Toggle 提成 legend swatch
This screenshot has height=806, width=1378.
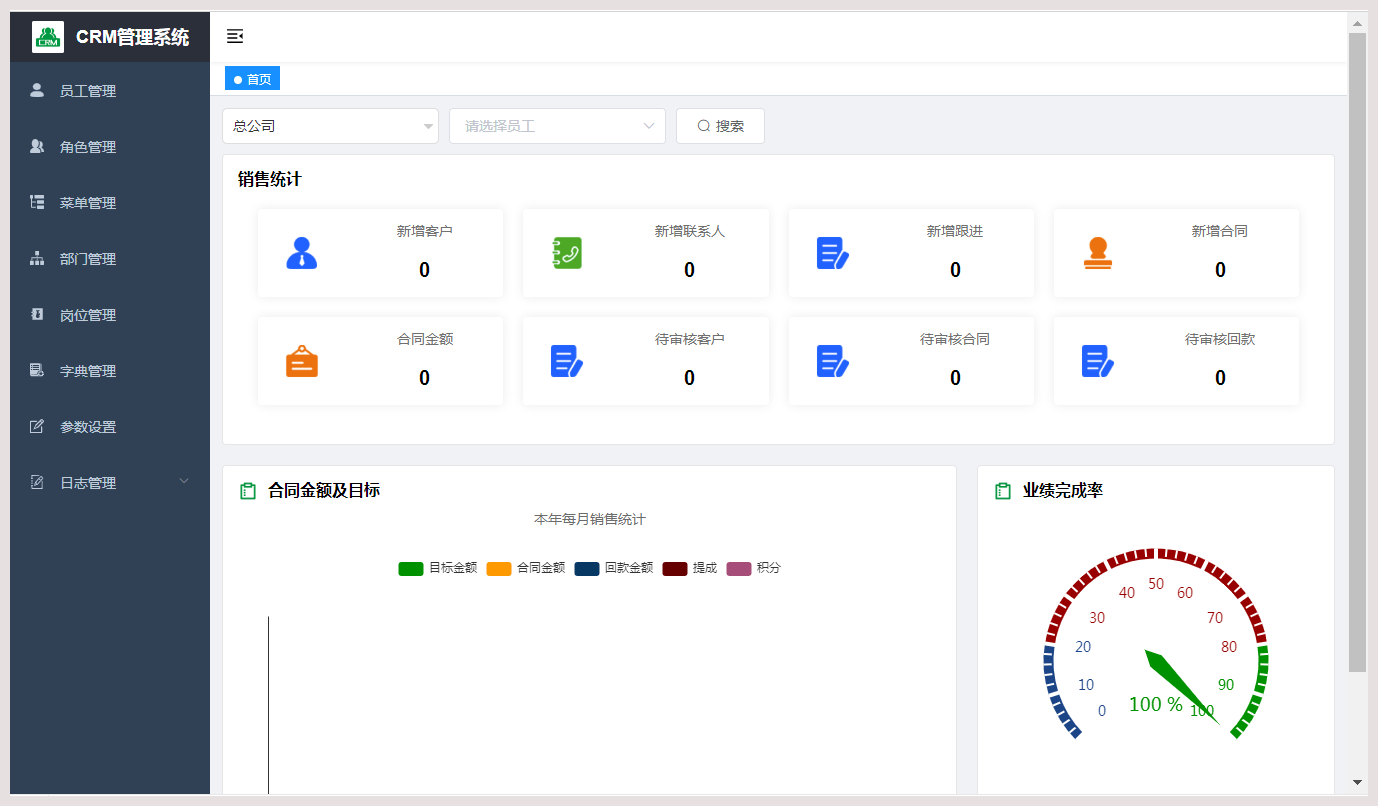point(675,568)
